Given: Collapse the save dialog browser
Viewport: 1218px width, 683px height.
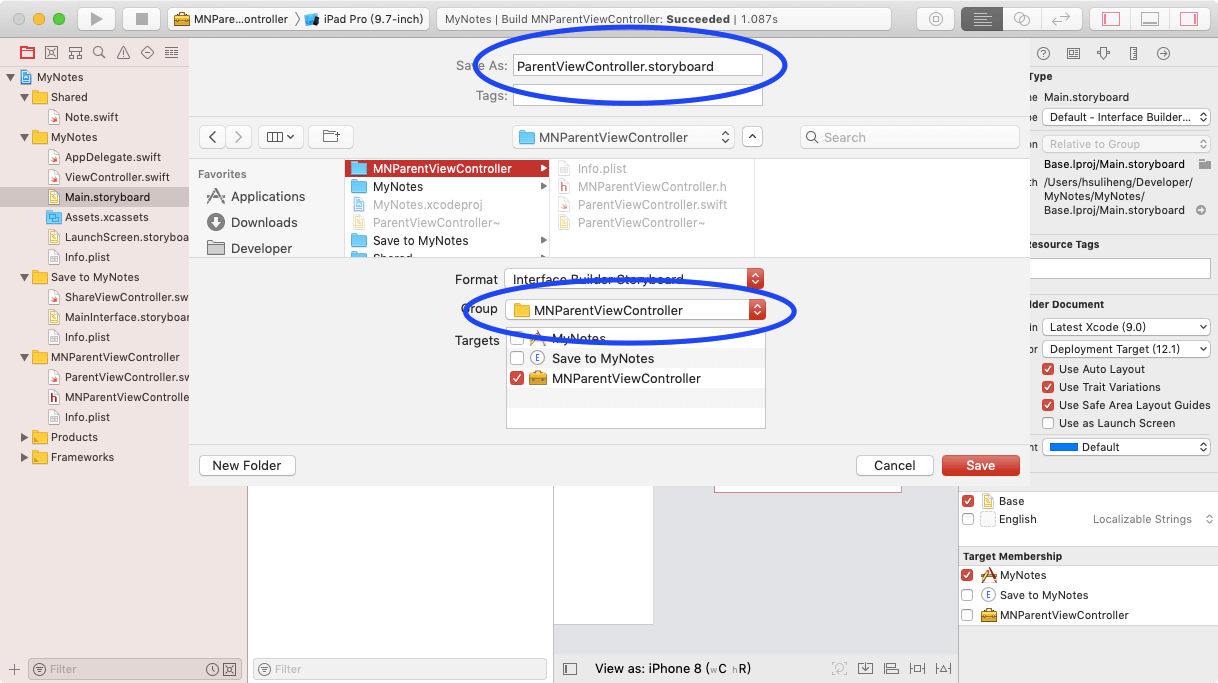Looking at the screenshot, I should coord(754,137).
